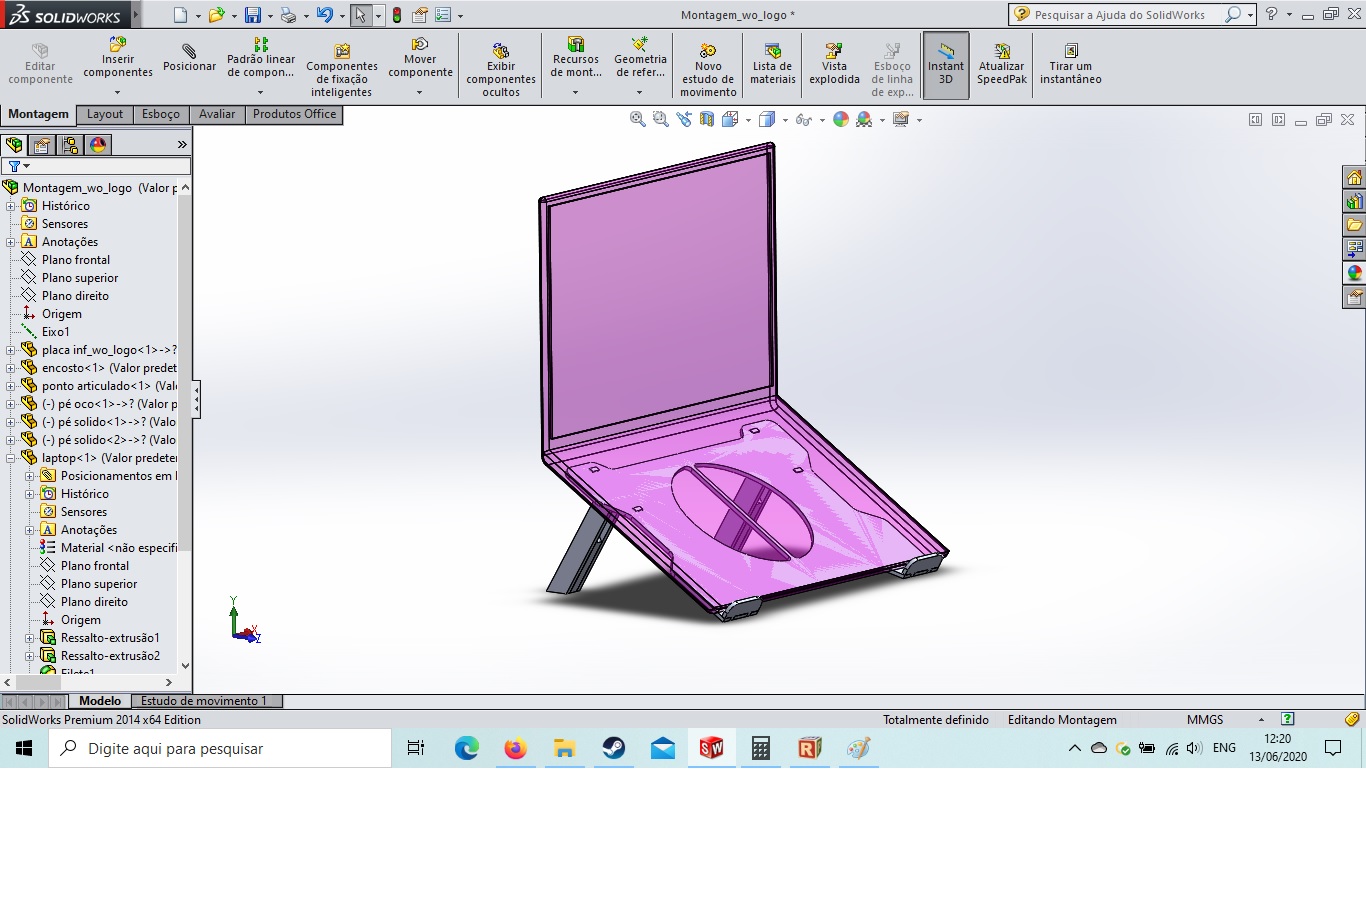Open the Produtos Office tab
Image resolution: width=1366 pixels, height=907 pixels.
coord(294,114)
